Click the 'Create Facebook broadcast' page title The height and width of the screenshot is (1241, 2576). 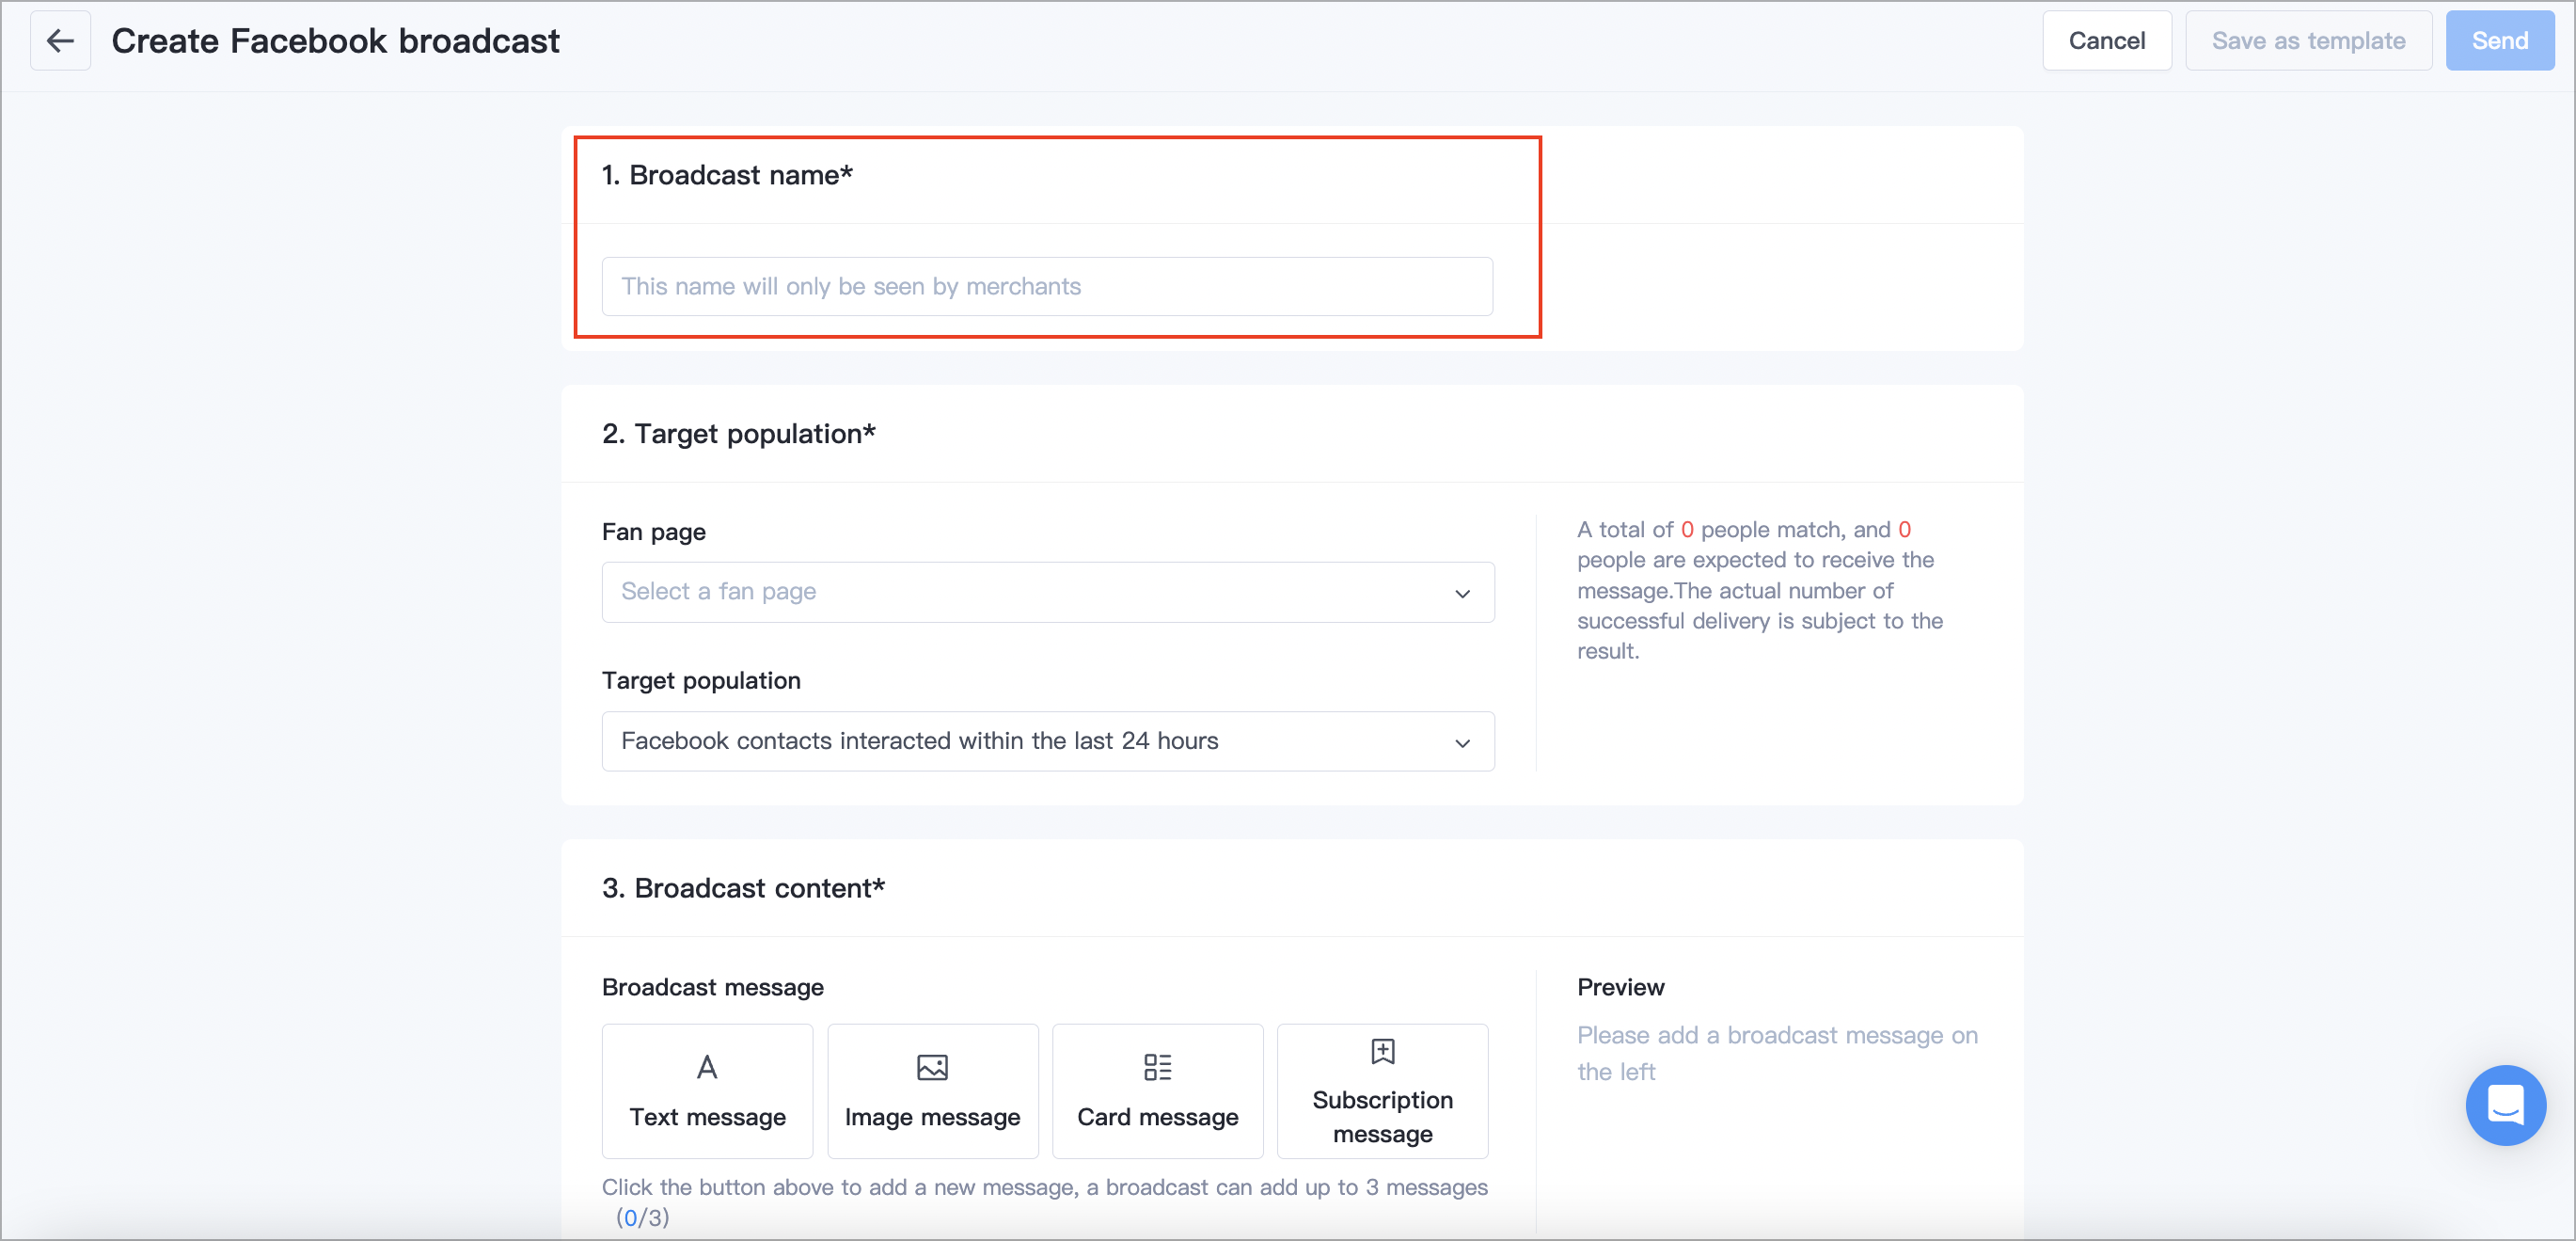(335, 41)
